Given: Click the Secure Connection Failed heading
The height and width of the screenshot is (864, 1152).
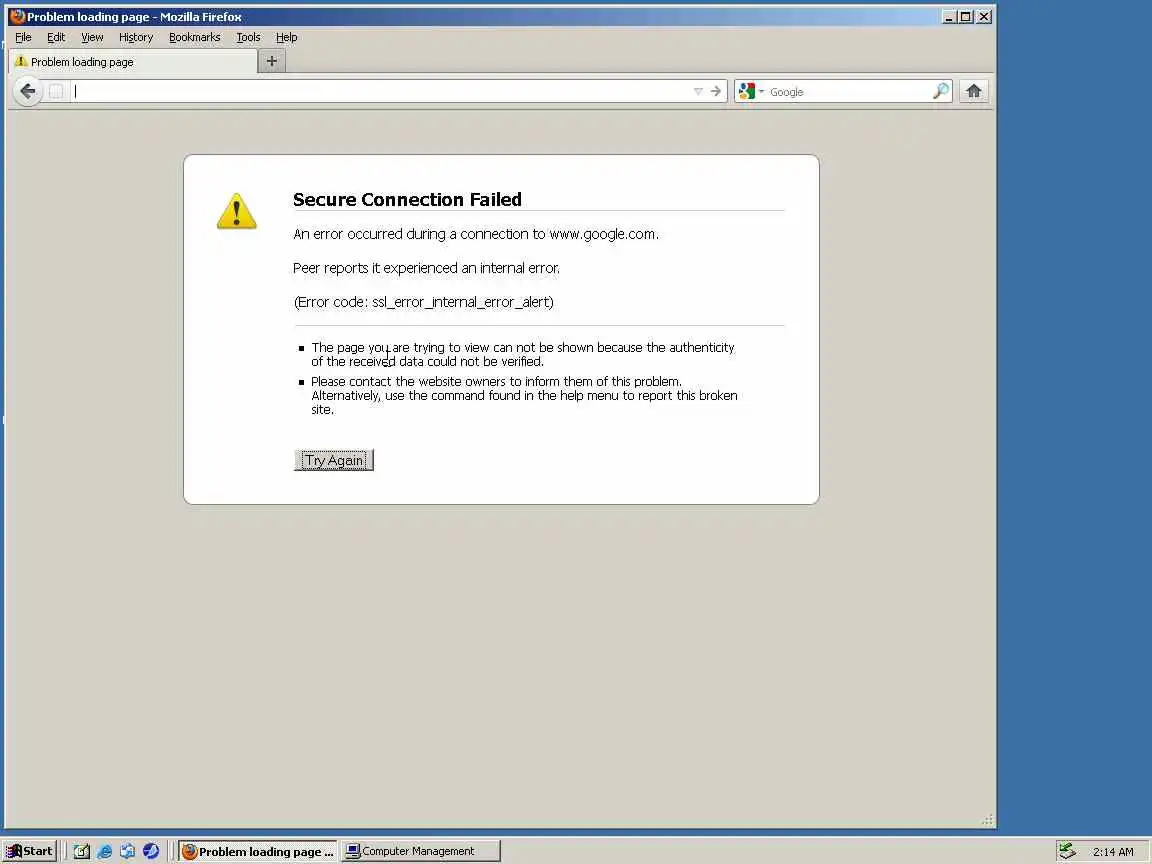Looking at the screenshot, I should click(x=407, y=200).
